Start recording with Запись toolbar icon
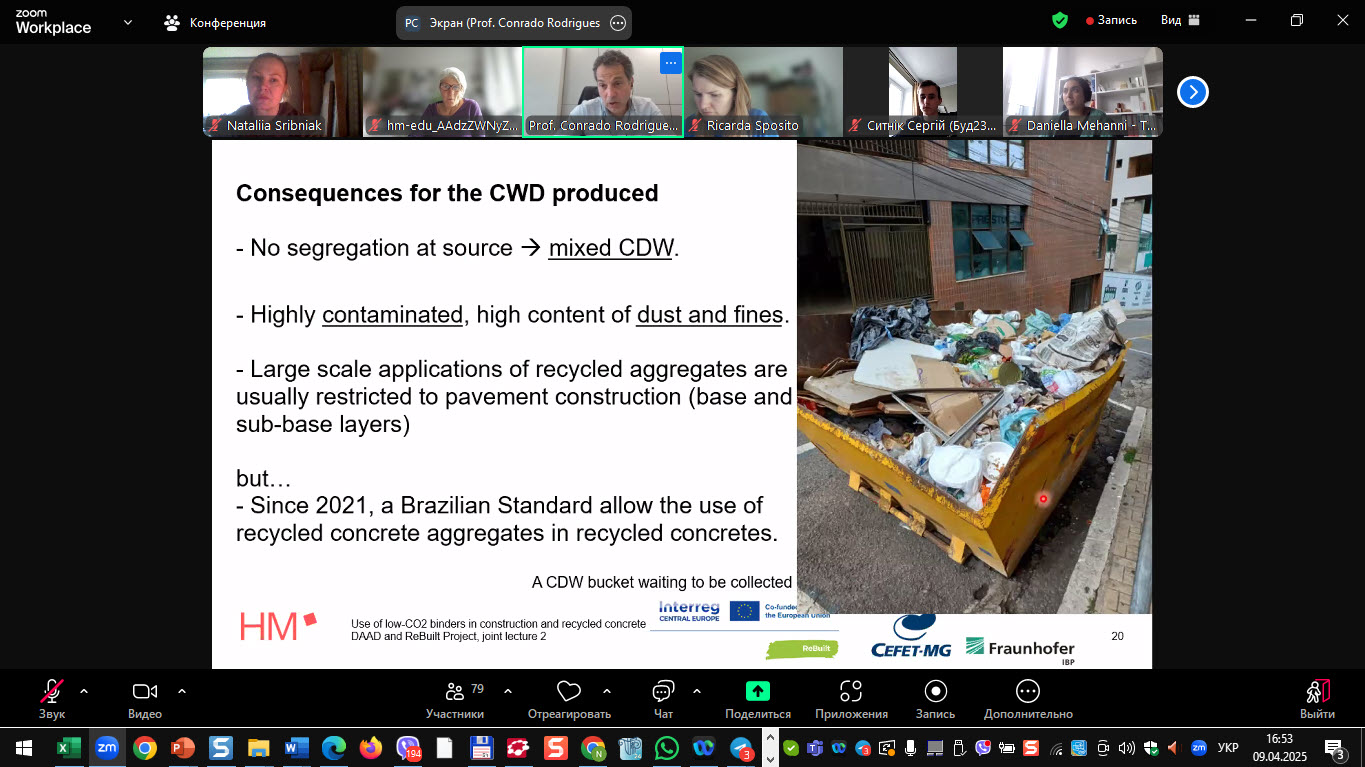The height and width of the screenshot is (767, 1365). (935, 697)
